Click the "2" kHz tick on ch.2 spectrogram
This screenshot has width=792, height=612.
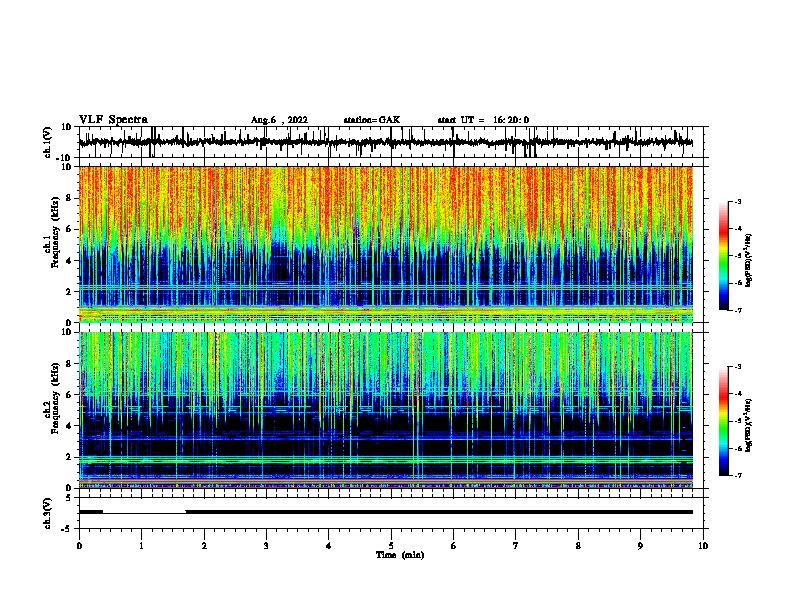[69, 457]
